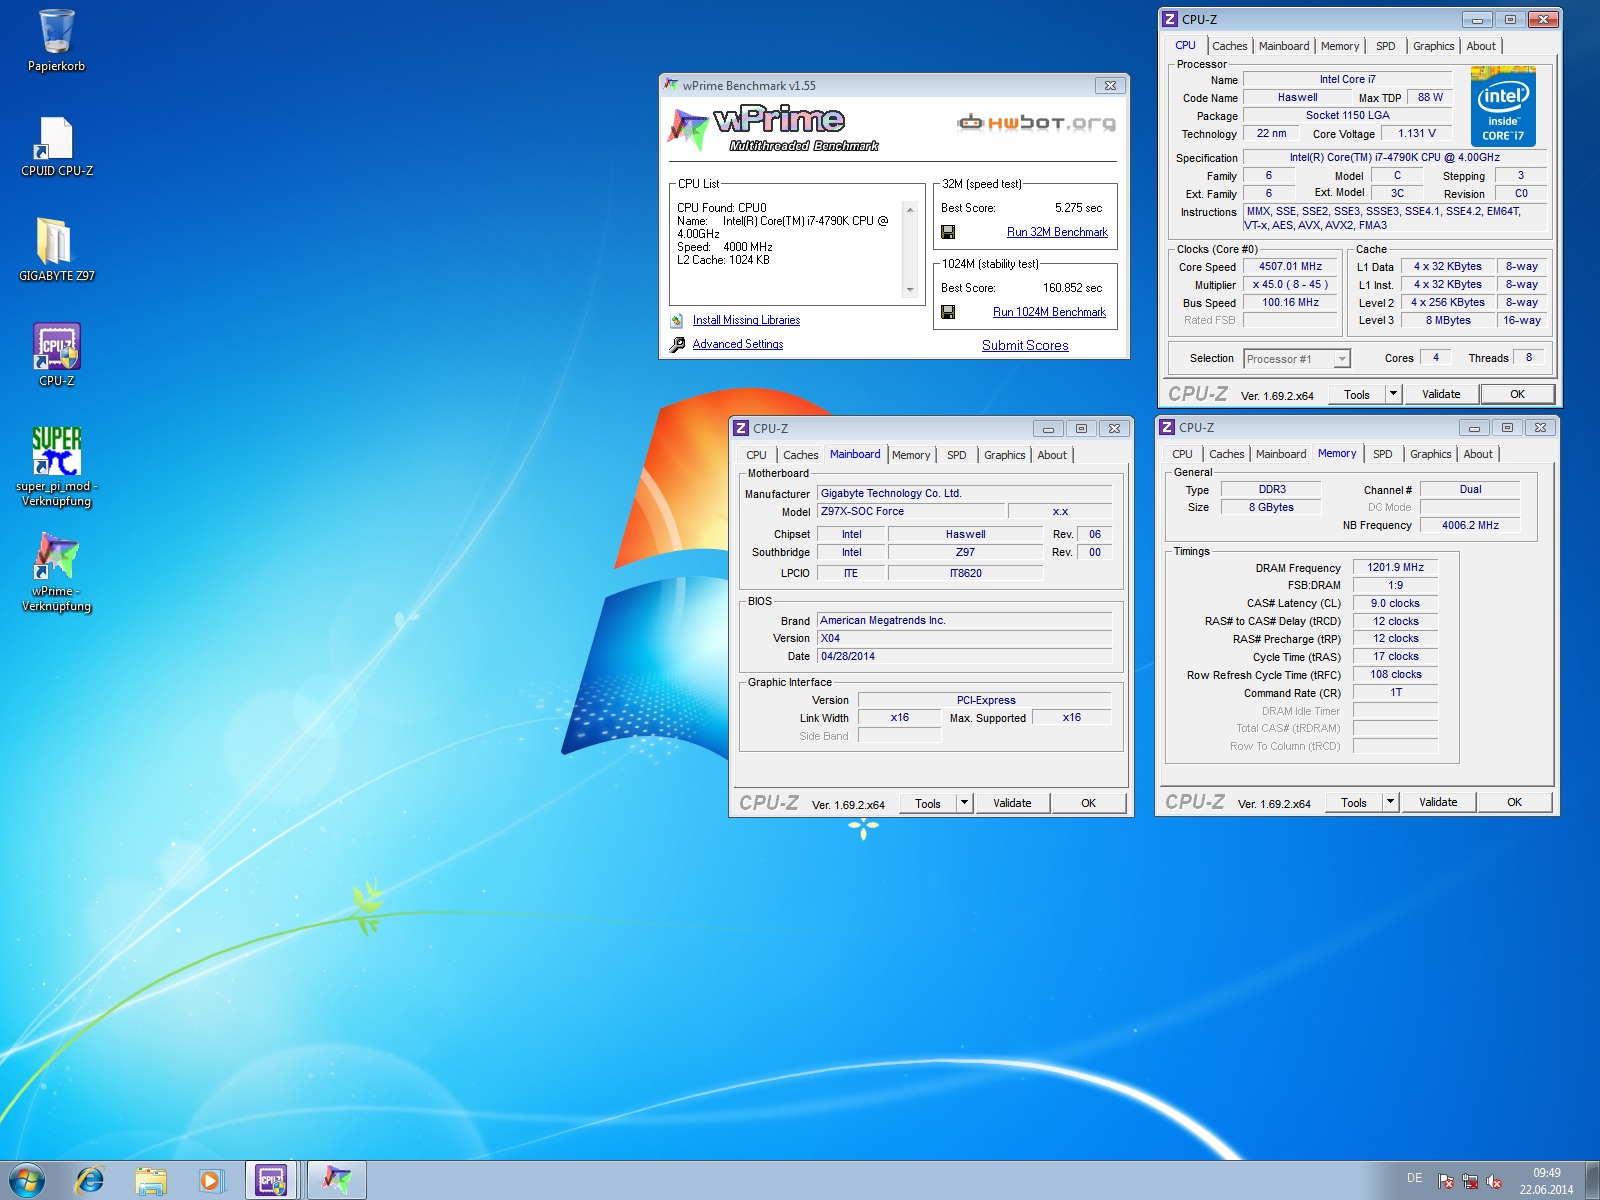1600x1200 pixels.
Task: Expand Tools dropdown arrow in Mainboard window
Action: click(964, 803)
